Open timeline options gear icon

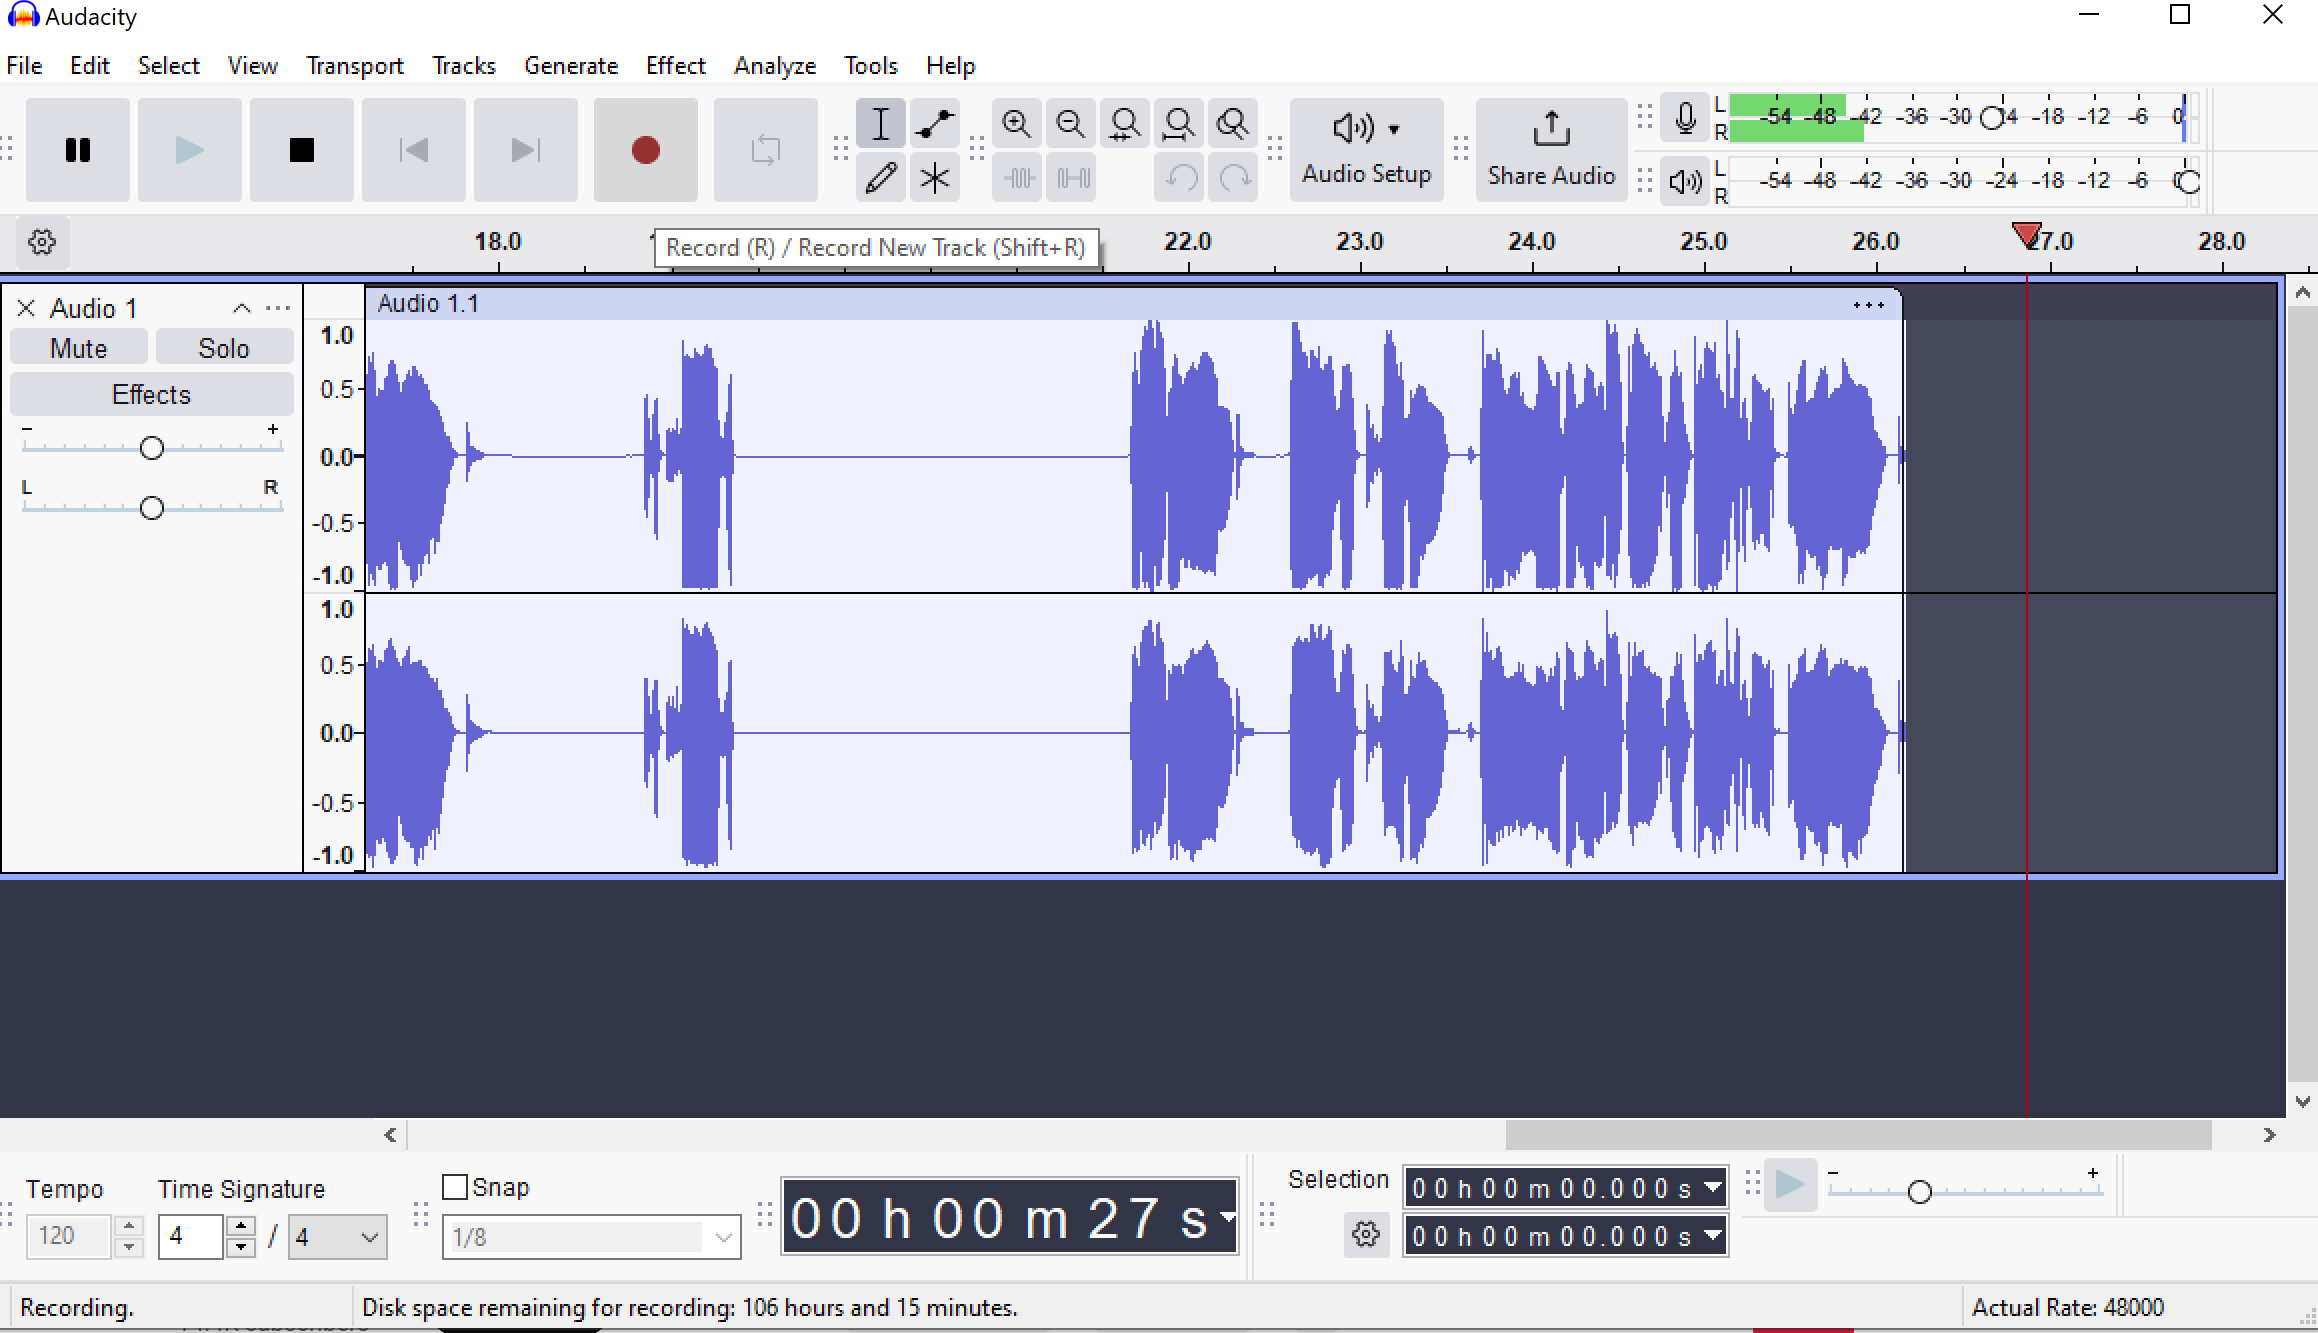[42, 242]
